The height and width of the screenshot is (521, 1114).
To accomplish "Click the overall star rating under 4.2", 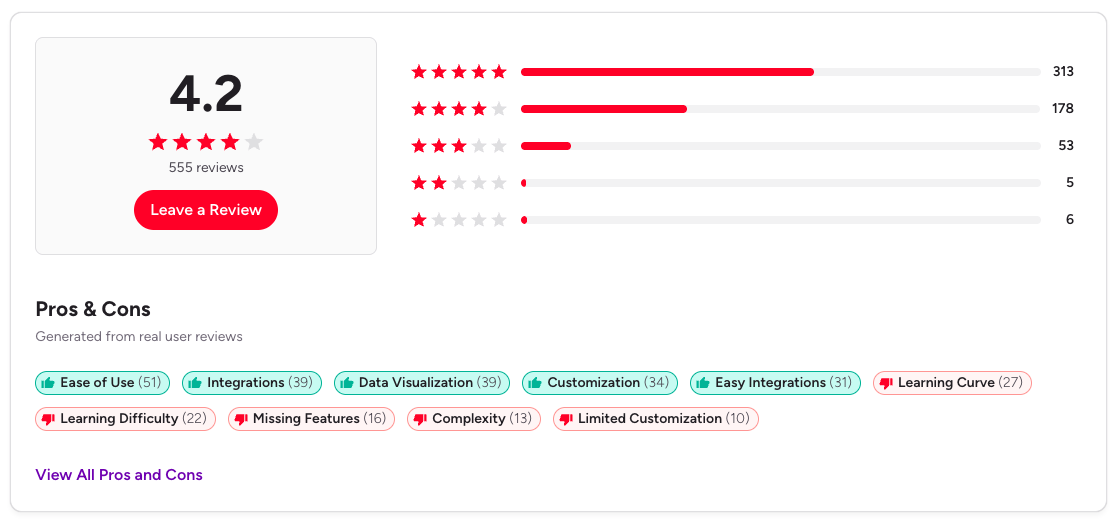I will tap(206, 142).
